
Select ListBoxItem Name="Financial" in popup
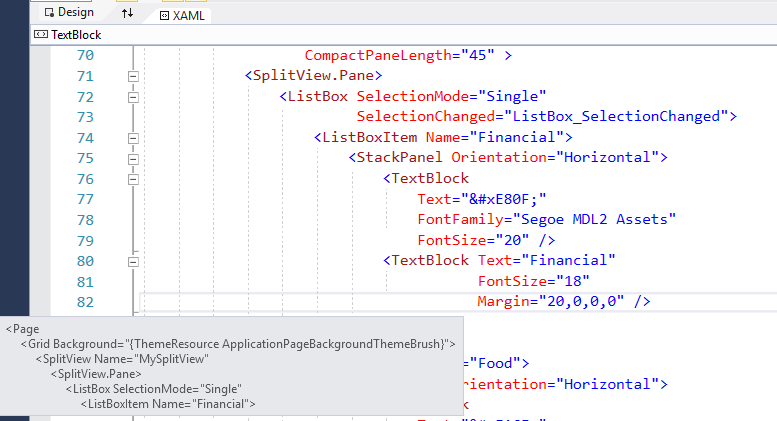tap(168, 403)
